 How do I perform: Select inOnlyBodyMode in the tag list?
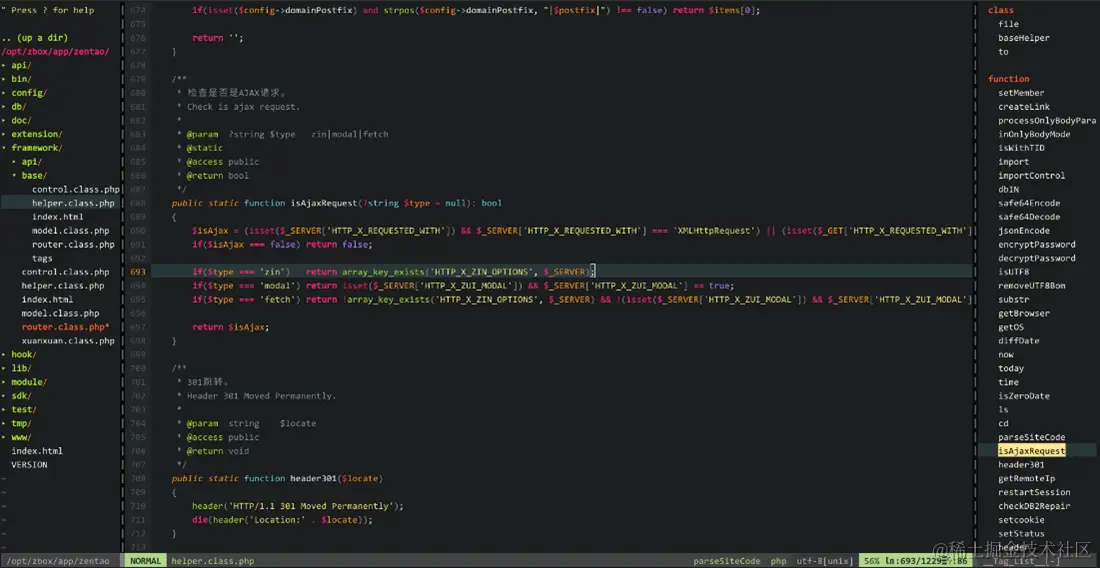click(x=1034, y=134)
